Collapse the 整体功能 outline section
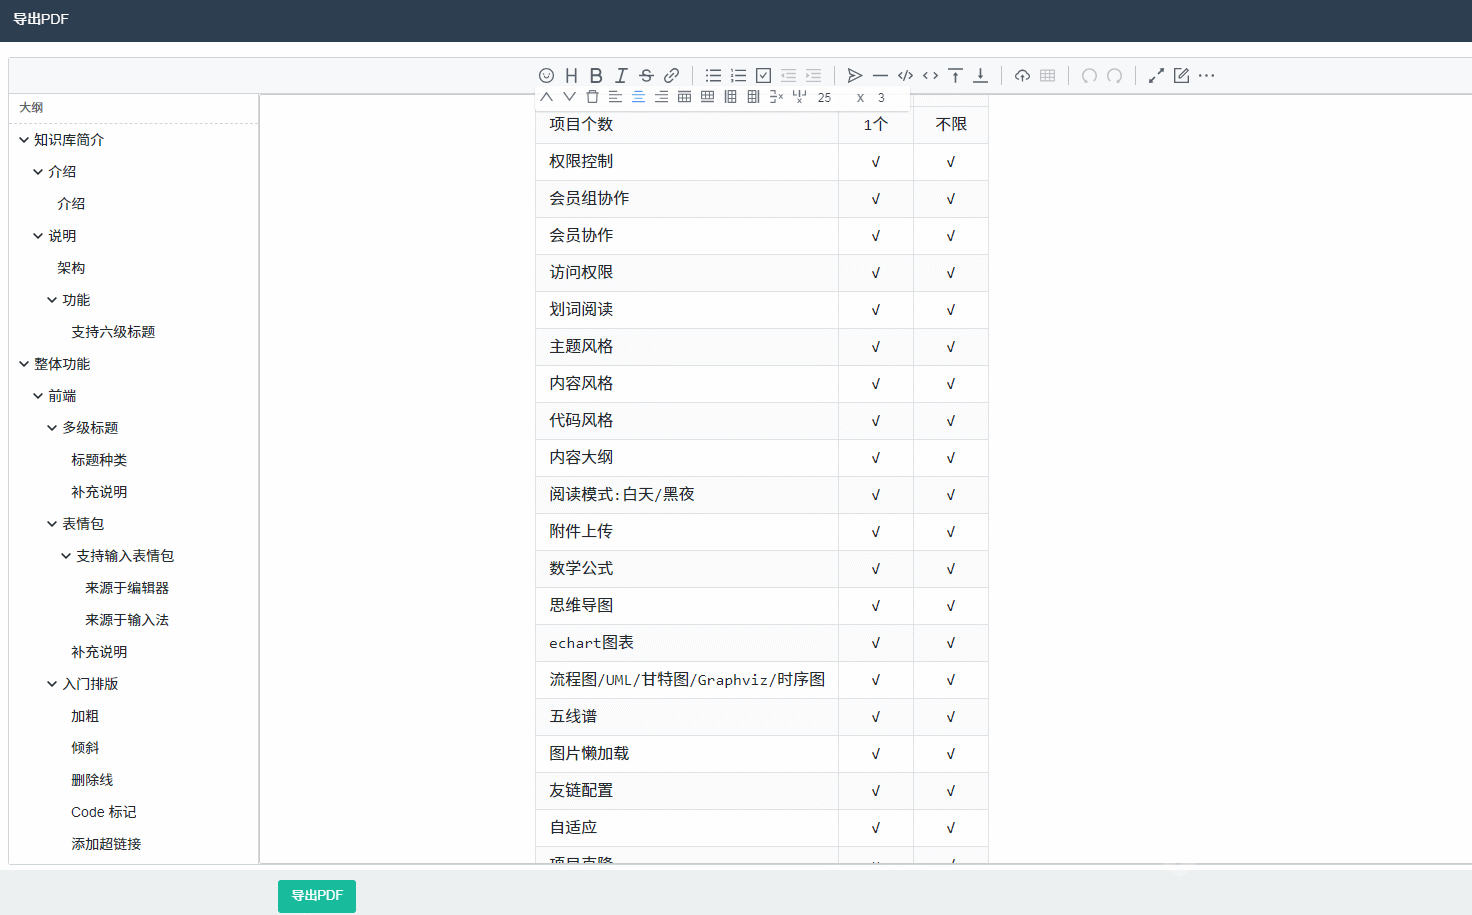The width and height of the screenshot is (1472, 915). tap(24, 364)
